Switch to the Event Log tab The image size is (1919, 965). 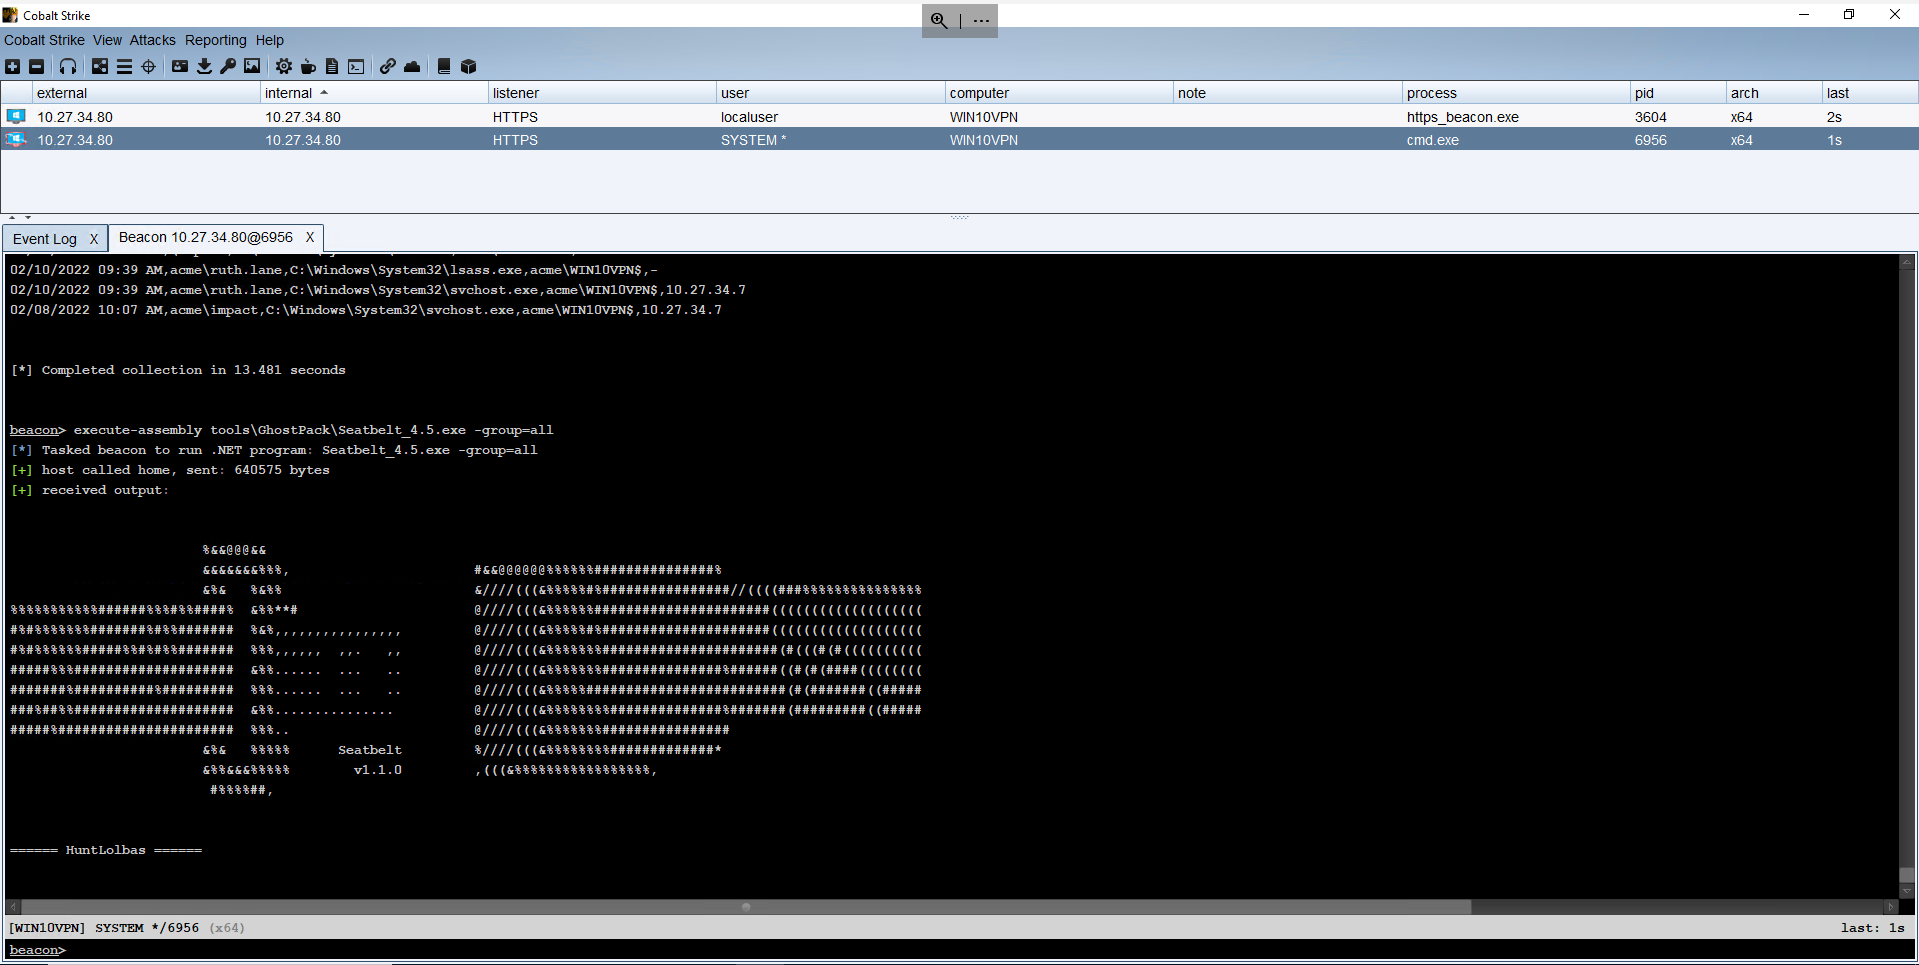[x=45, y=239]
